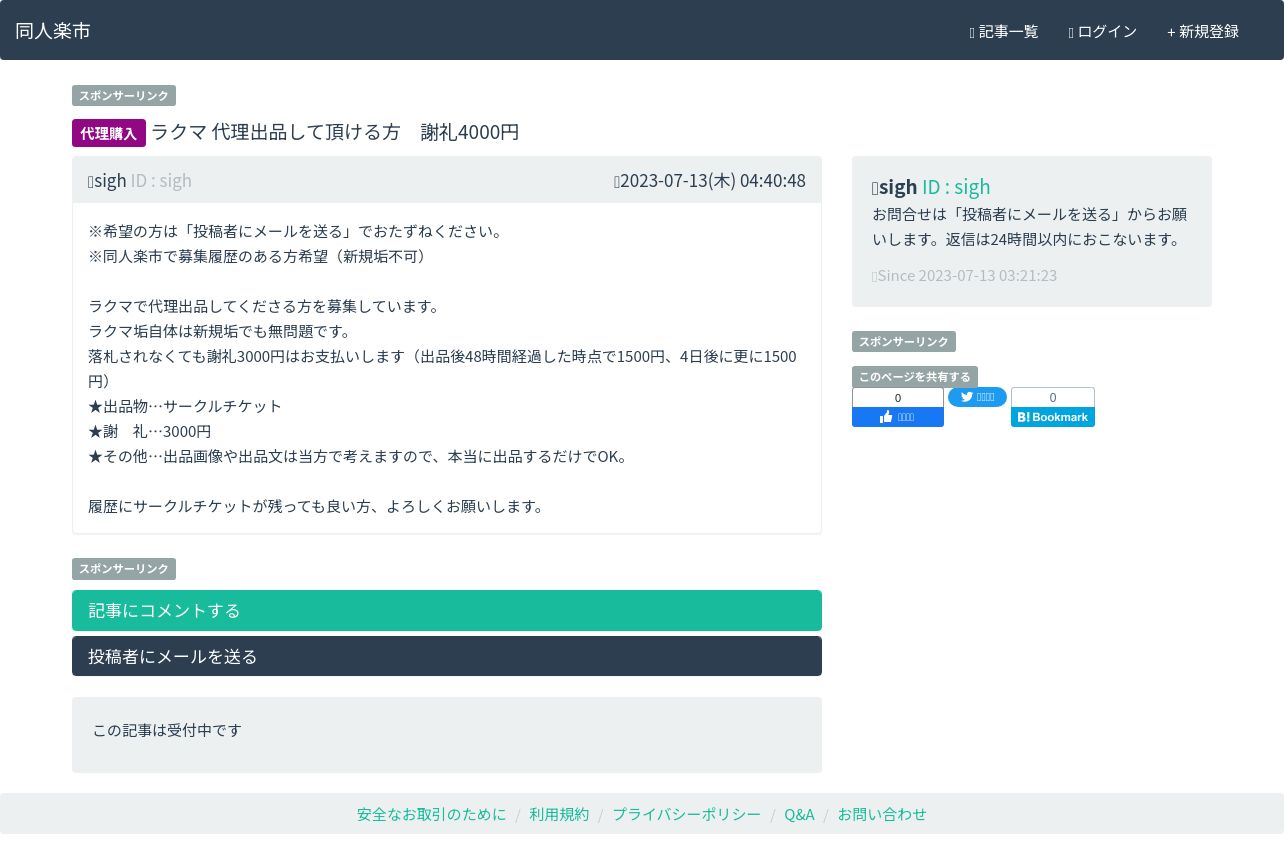Click the Since 2023-07-13 03:21:23 text
The height and width of the screenshot is (855, 1284).
click(x=965, y=275)
